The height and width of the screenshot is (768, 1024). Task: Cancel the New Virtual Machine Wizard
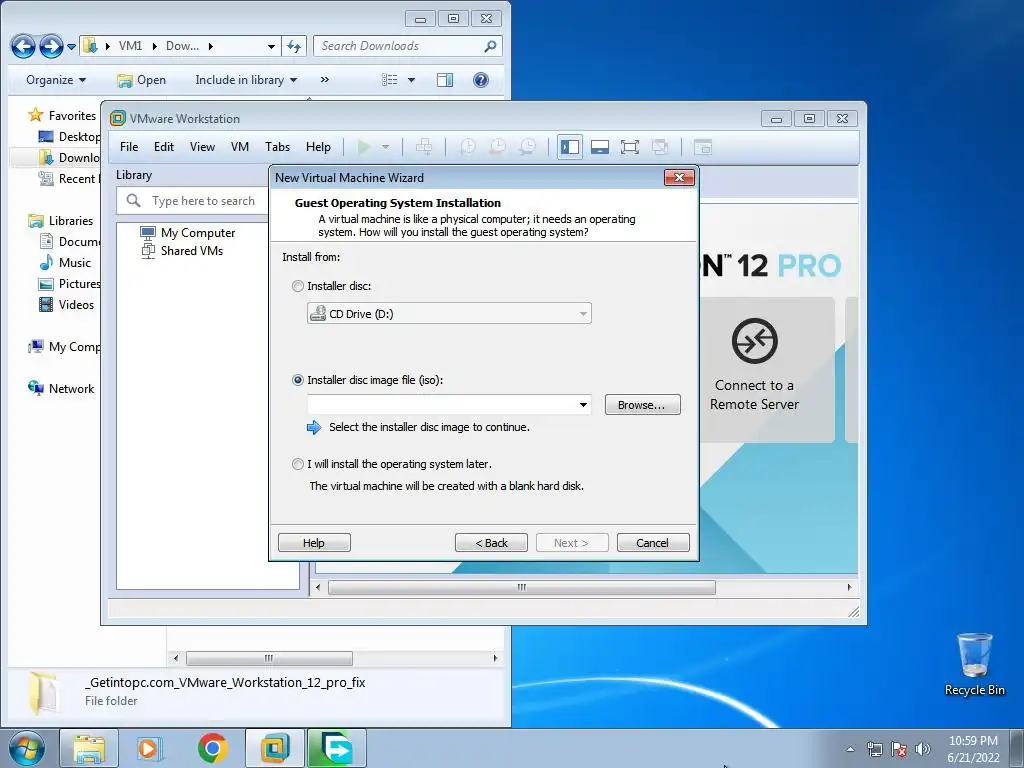point(652,543)
